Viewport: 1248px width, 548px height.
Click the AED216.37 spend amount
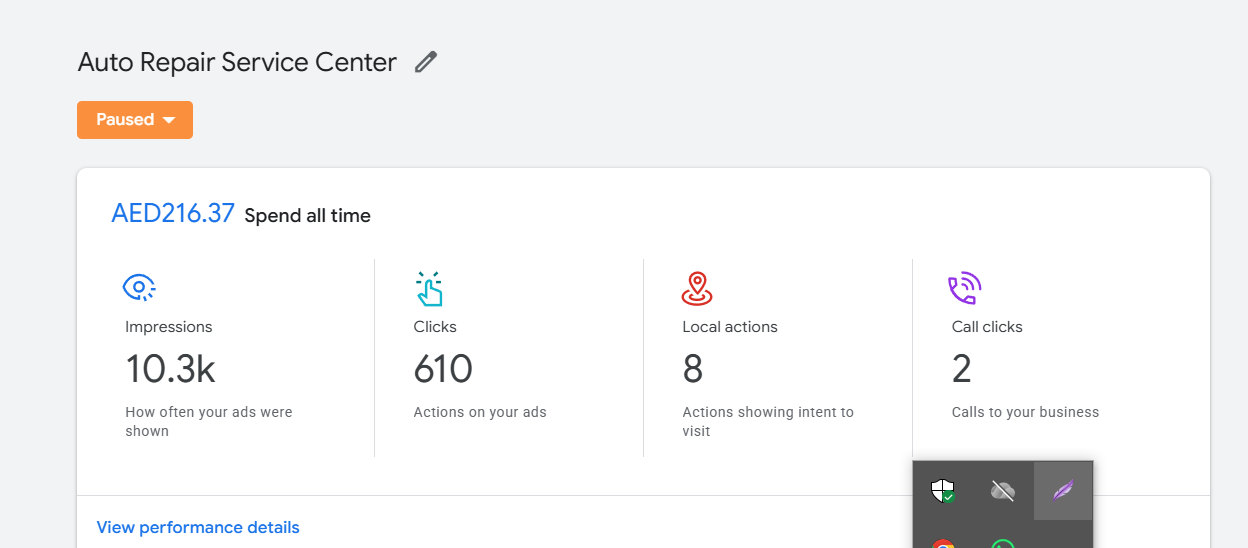(x=173, y=213)
